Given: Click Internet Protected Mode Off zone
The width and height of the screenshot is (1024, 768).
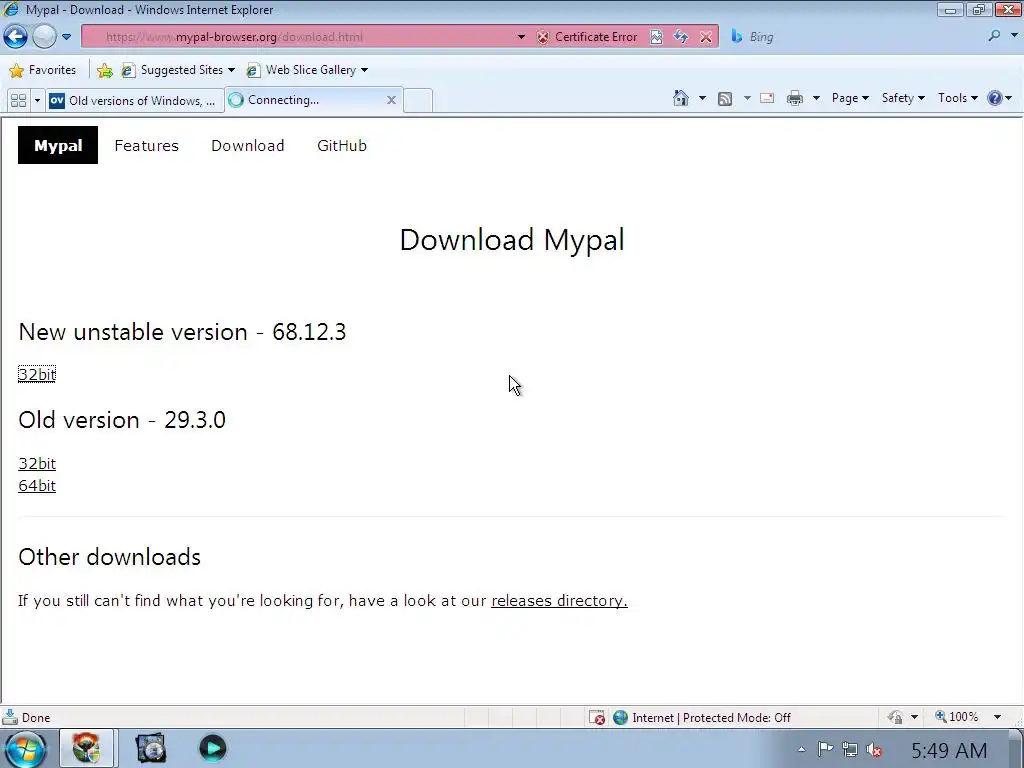Looking at the screenshot, I should point(703,718).
